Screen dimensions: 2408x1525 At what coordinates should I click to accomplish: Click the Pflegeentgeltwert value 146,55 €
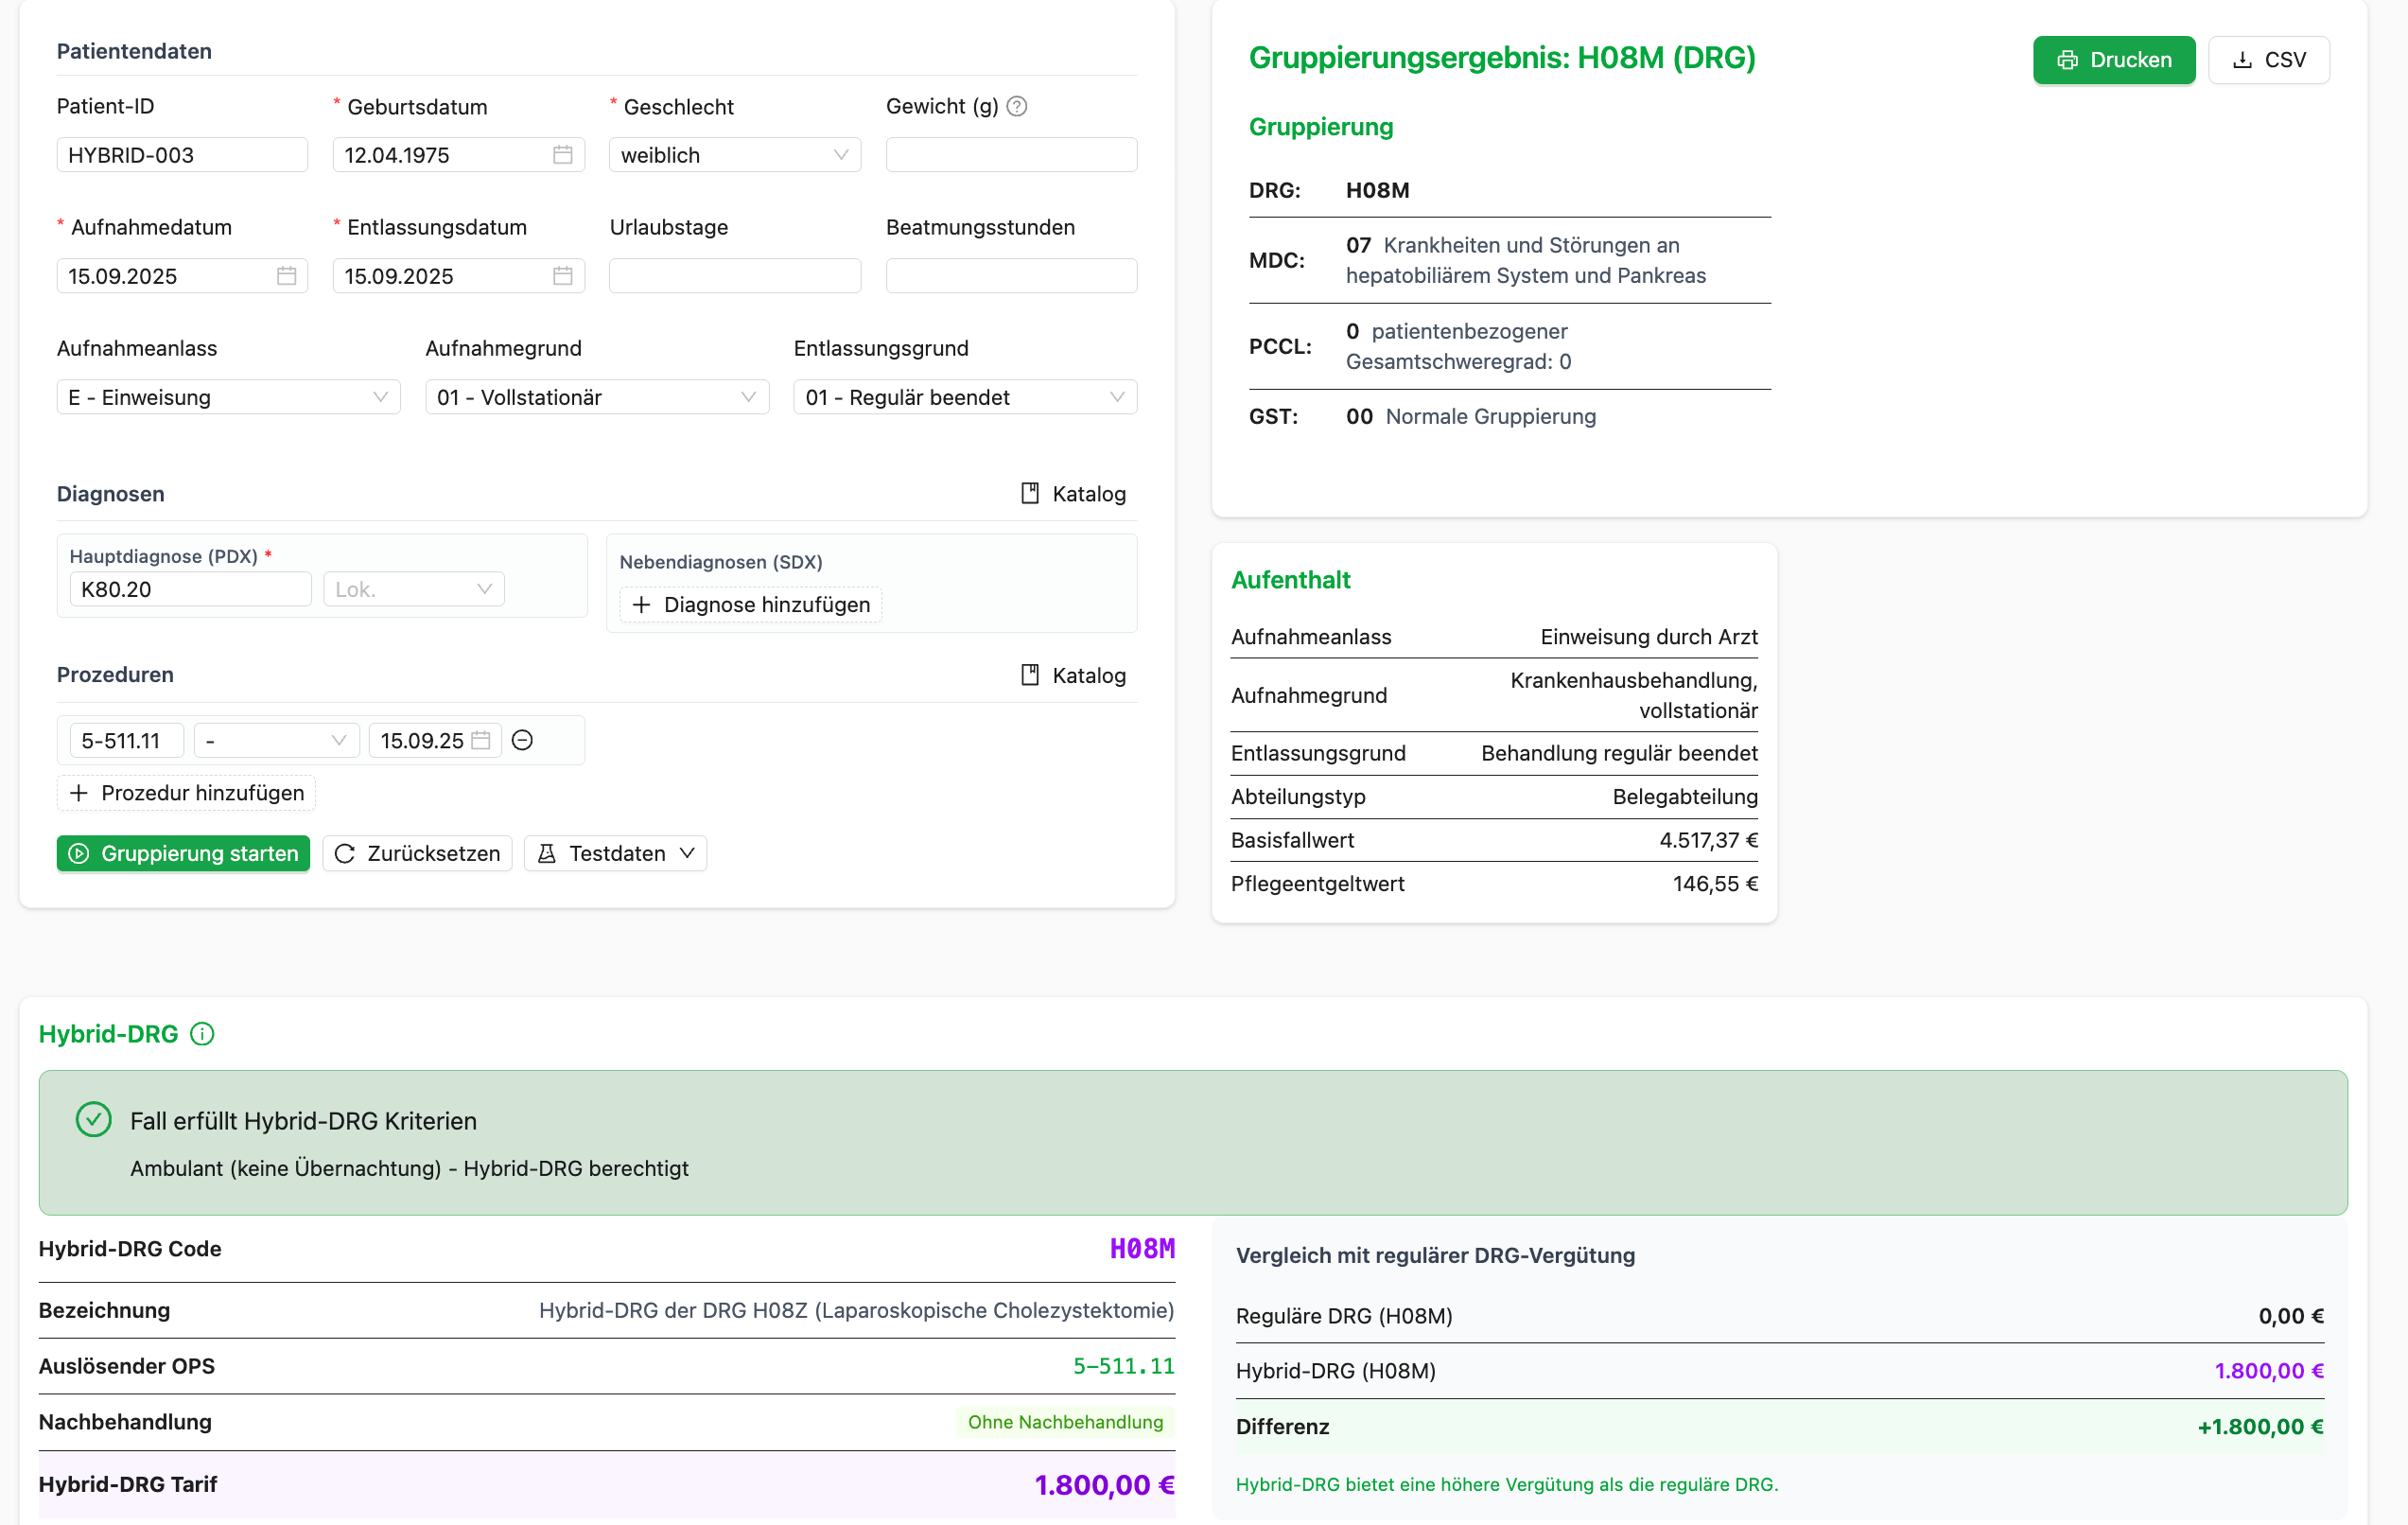coord(1715,884)
